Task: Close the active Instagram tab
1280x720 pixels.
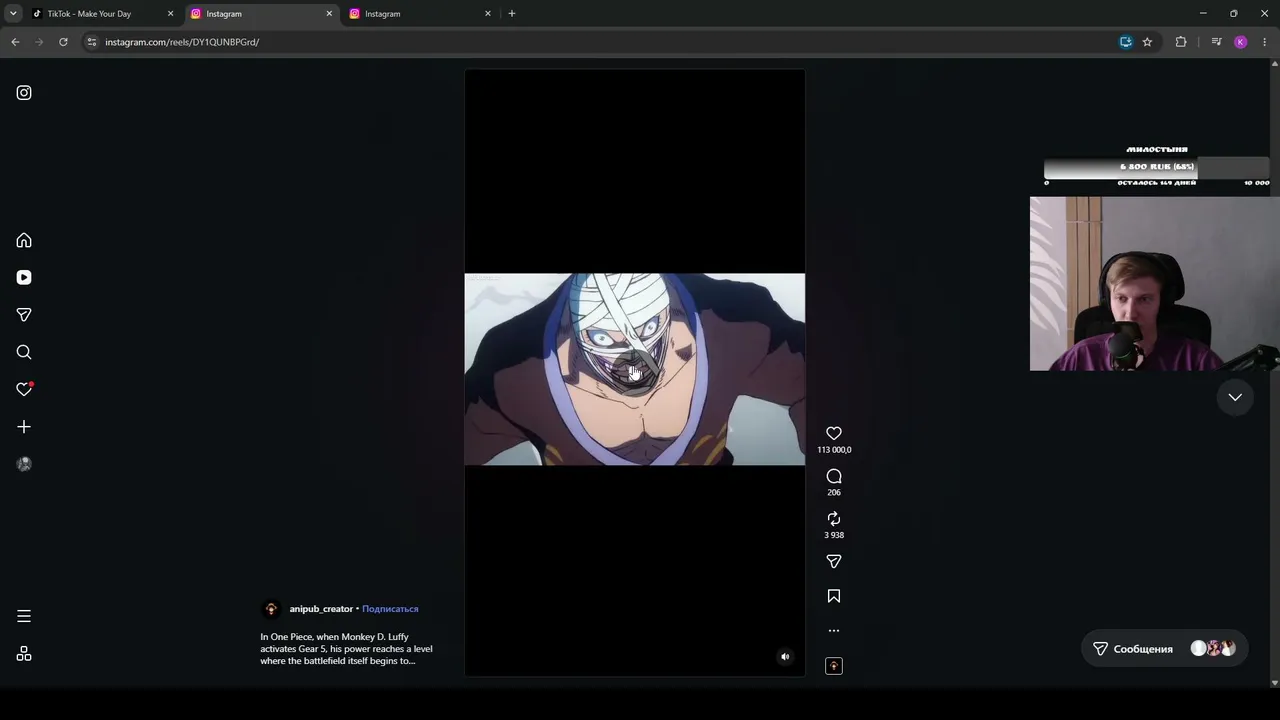Action: tap(329, 14)
